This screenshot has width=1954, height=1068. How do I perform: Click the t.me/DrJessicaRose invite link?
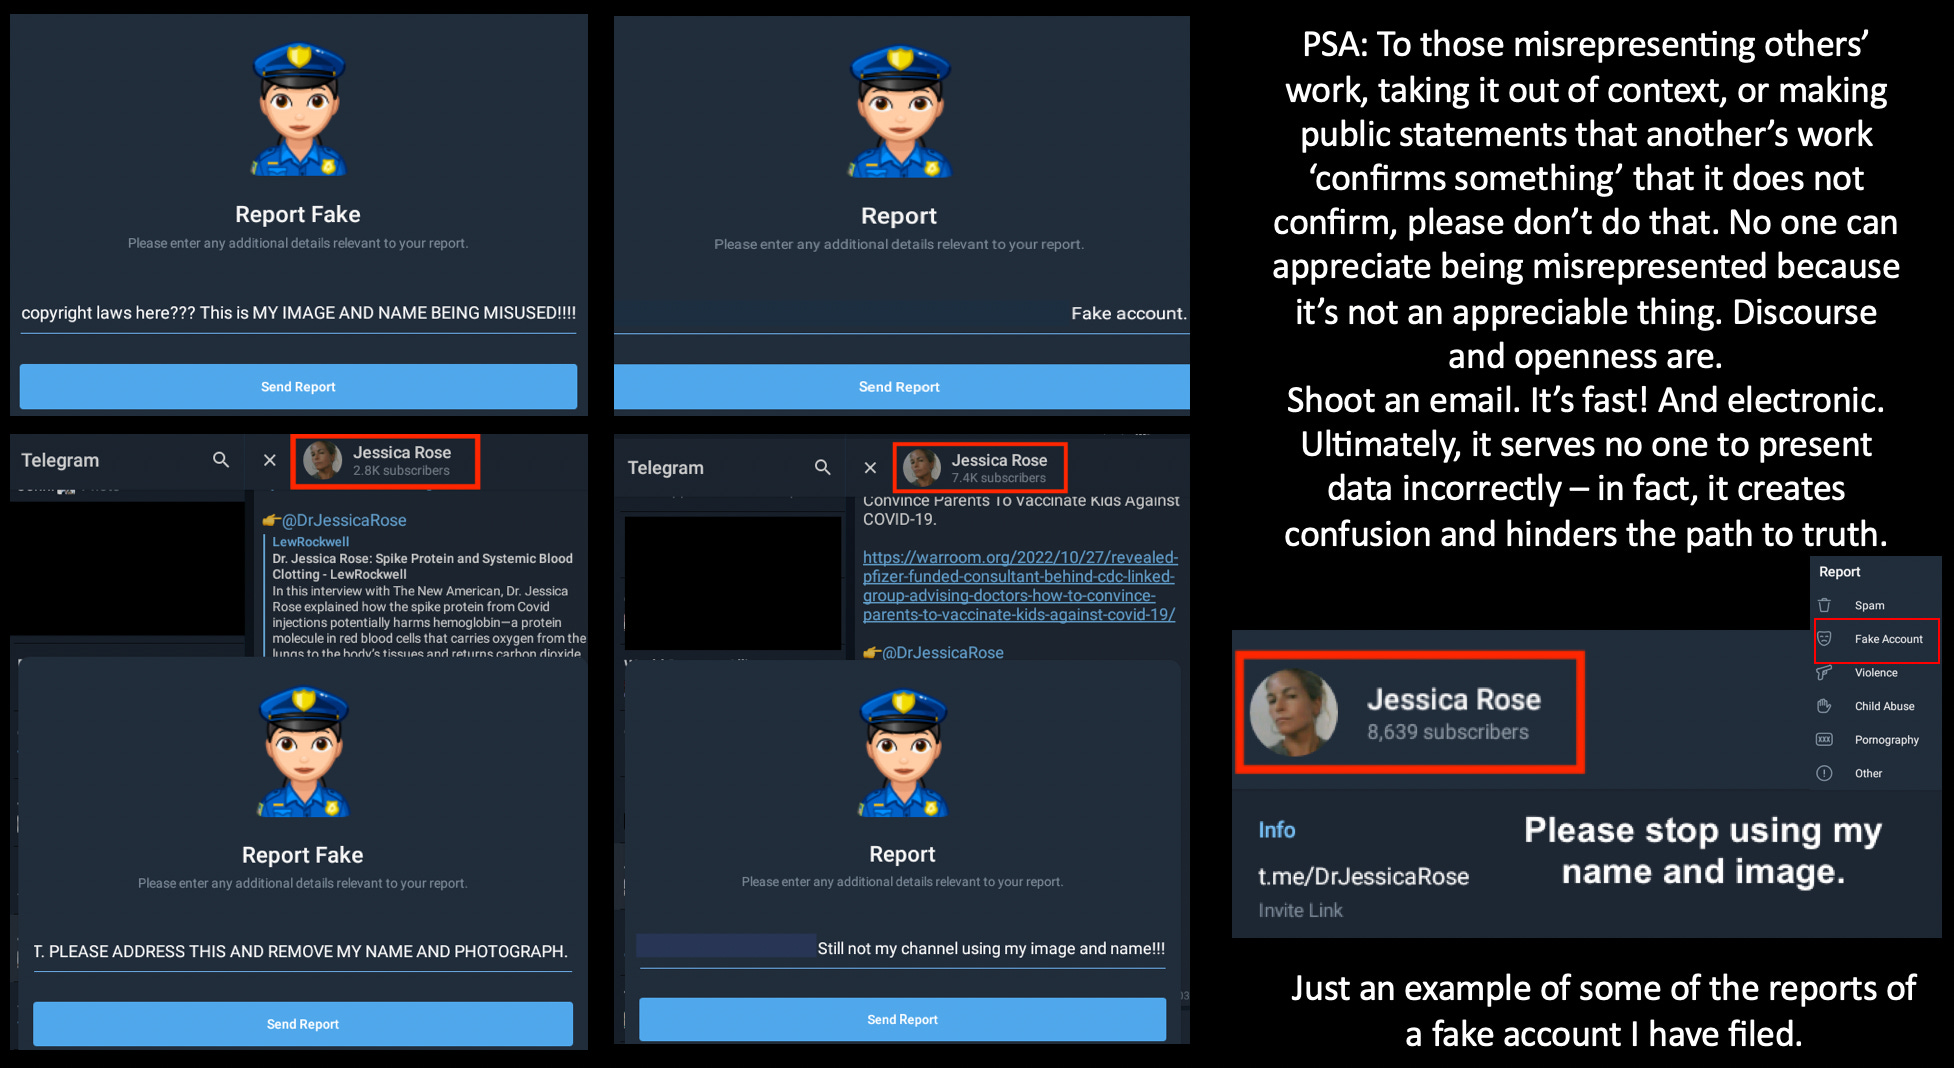click(1363, 876)
